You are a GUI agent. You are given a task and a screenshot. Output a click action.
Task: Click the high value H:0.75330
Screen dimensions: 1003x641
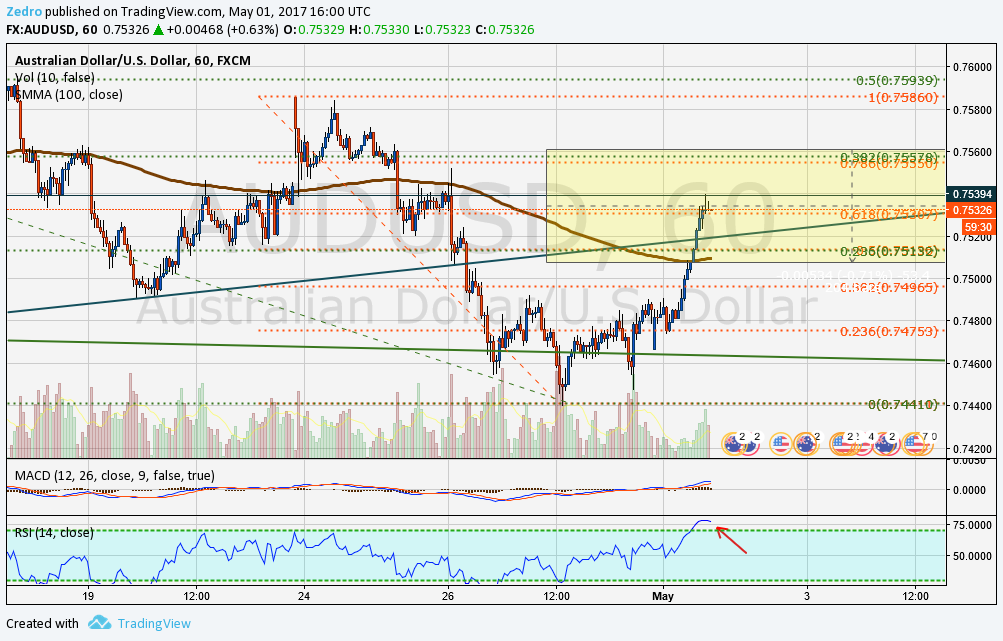(379, 29)
